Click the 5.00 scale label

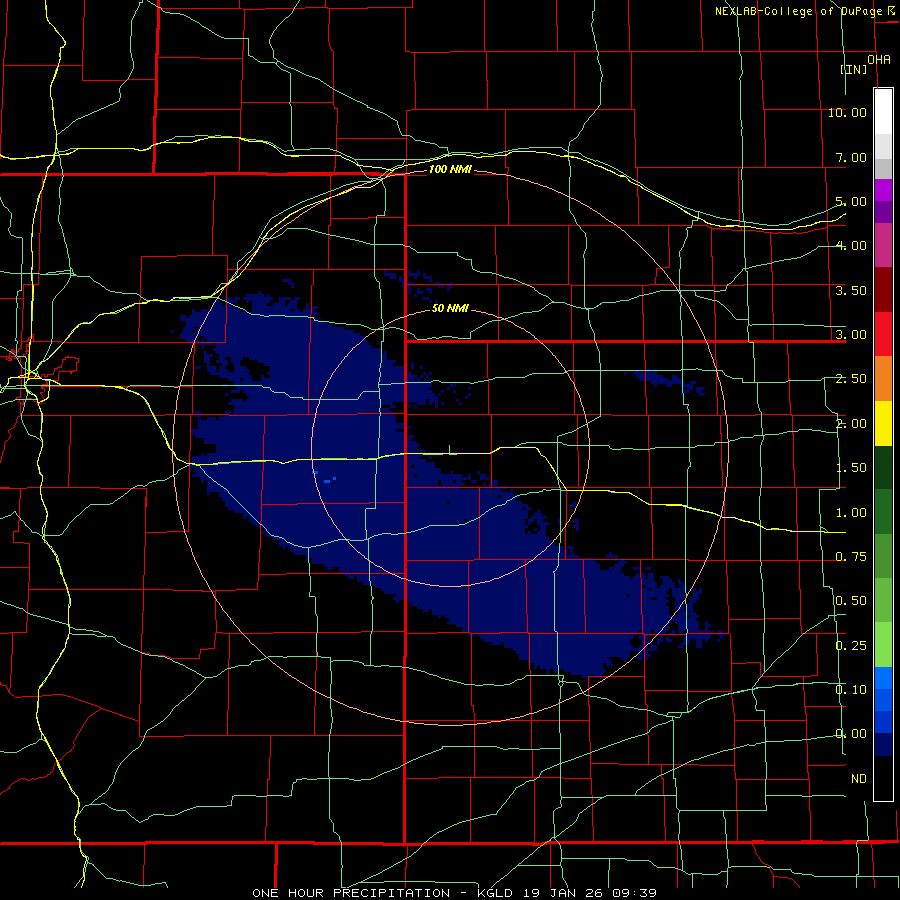click(851, 201)
